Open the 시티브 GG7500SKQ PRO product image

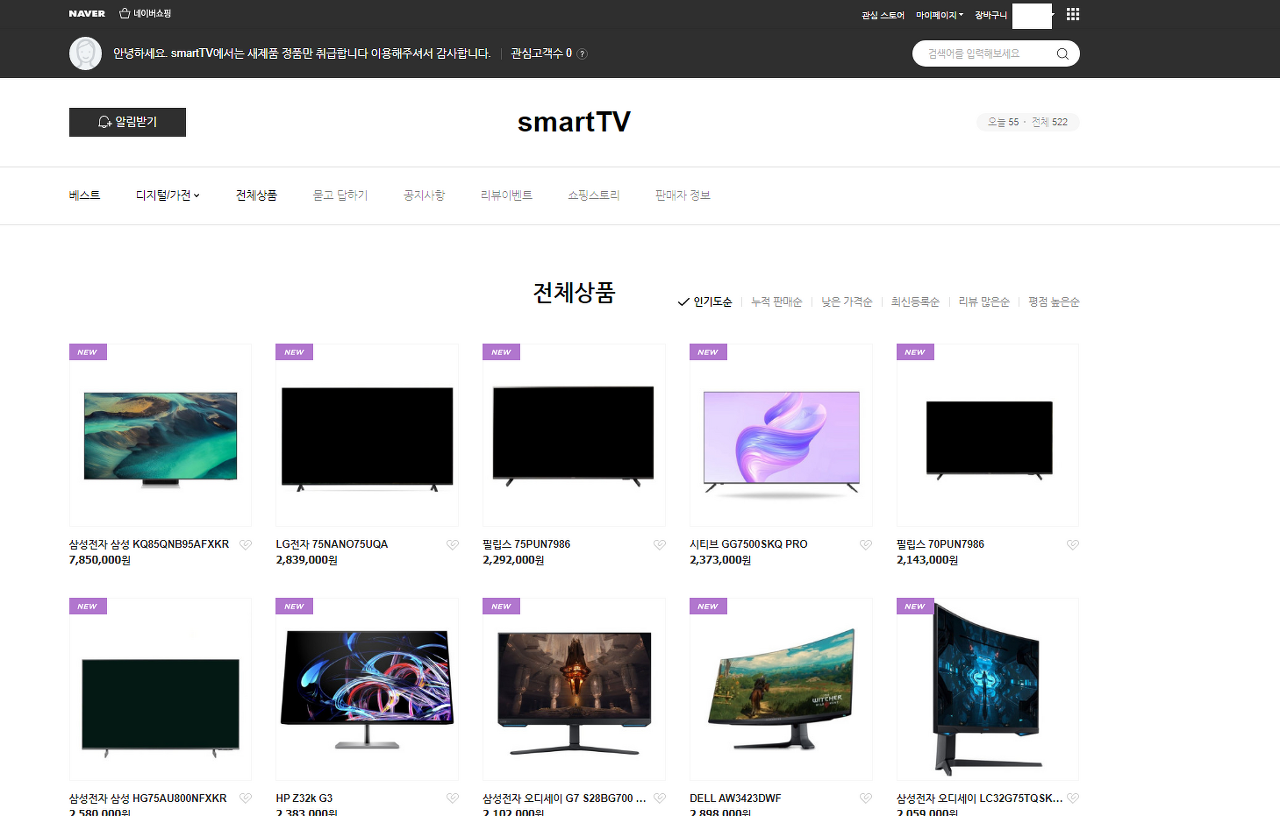[781, 435]
